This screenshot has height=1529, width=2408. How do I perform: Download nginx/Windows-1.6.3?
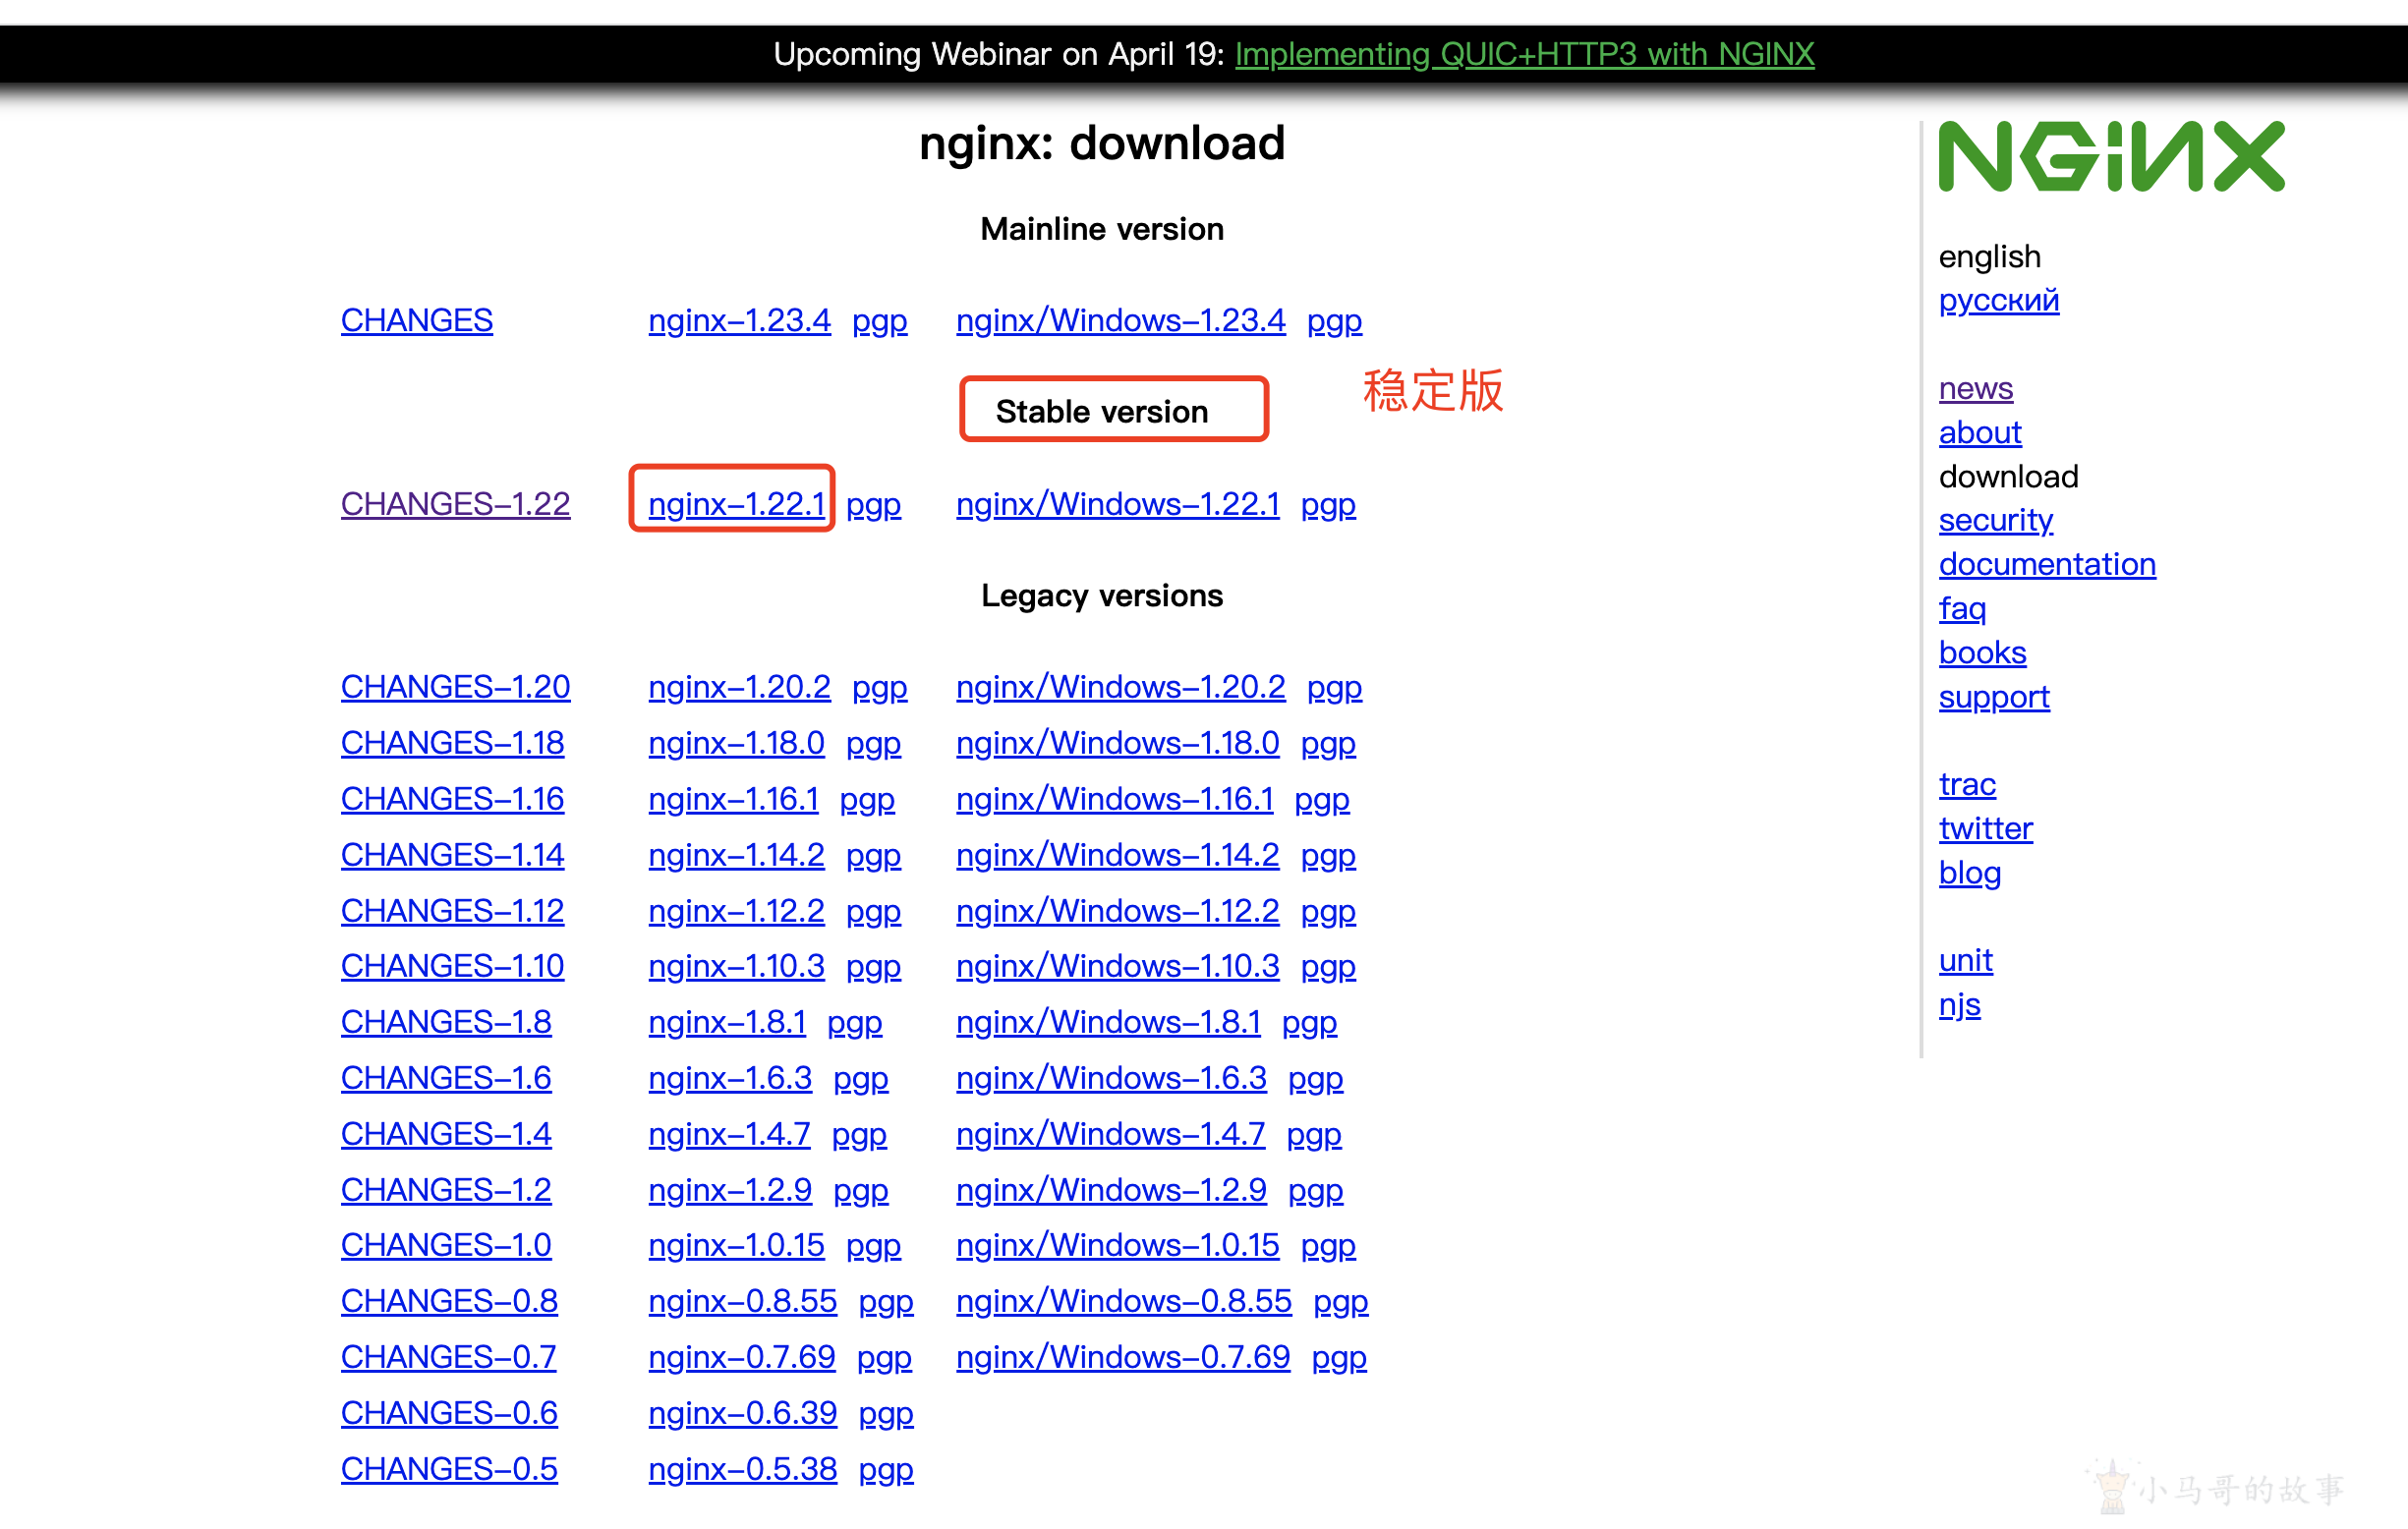(x=1111, y=1078)
